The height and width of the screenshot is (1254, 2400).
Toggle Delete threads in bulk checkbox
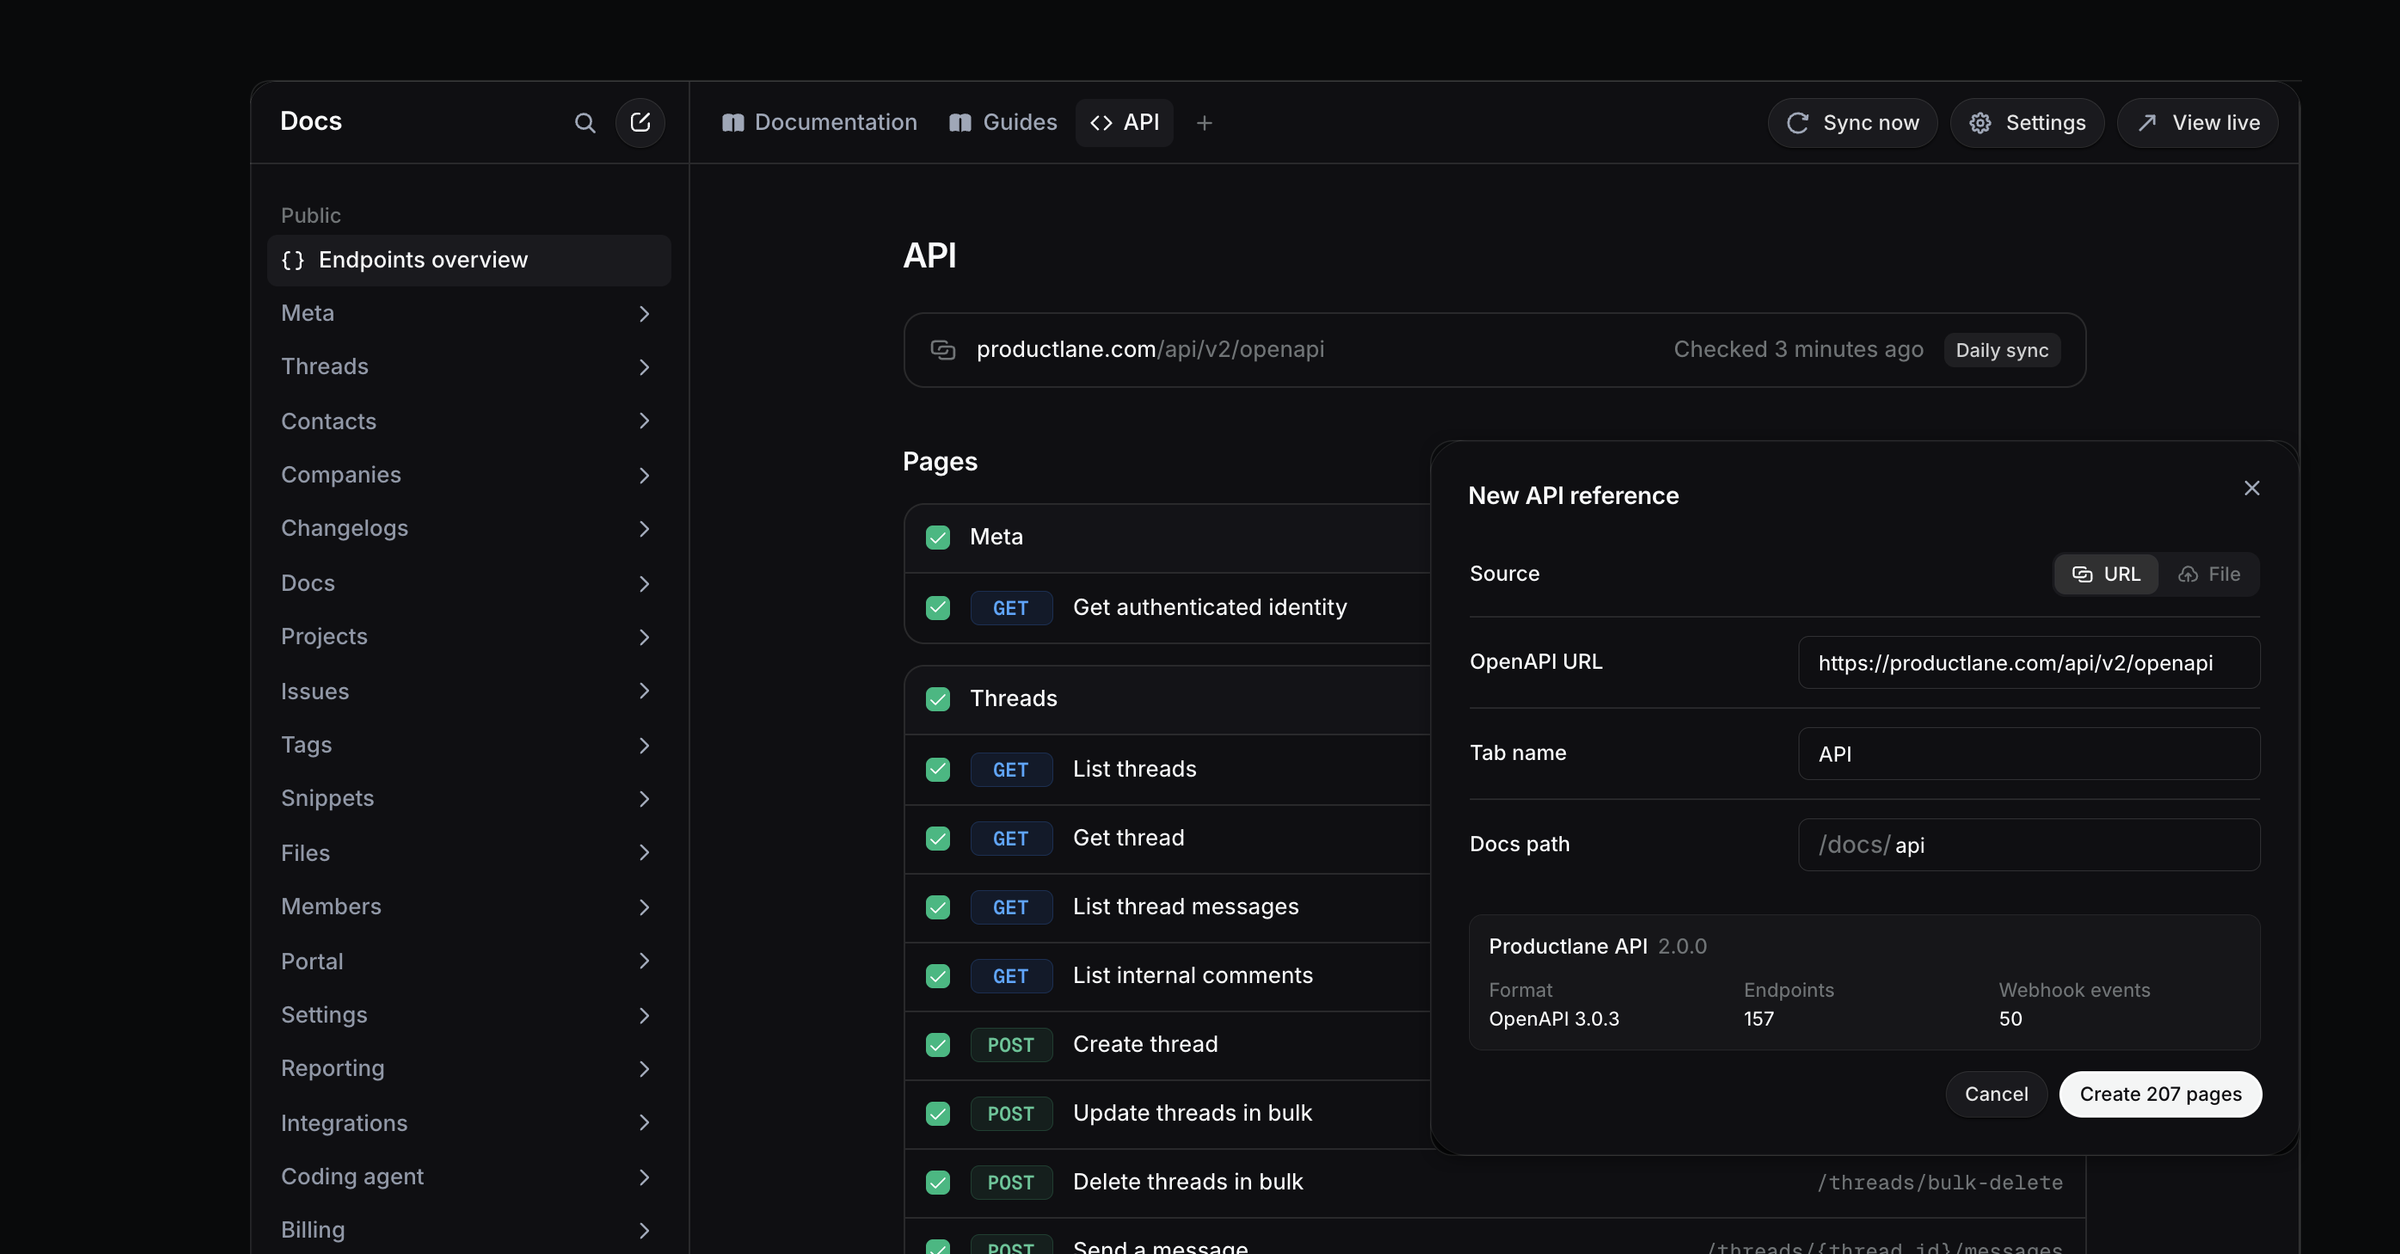(938, 1182)
